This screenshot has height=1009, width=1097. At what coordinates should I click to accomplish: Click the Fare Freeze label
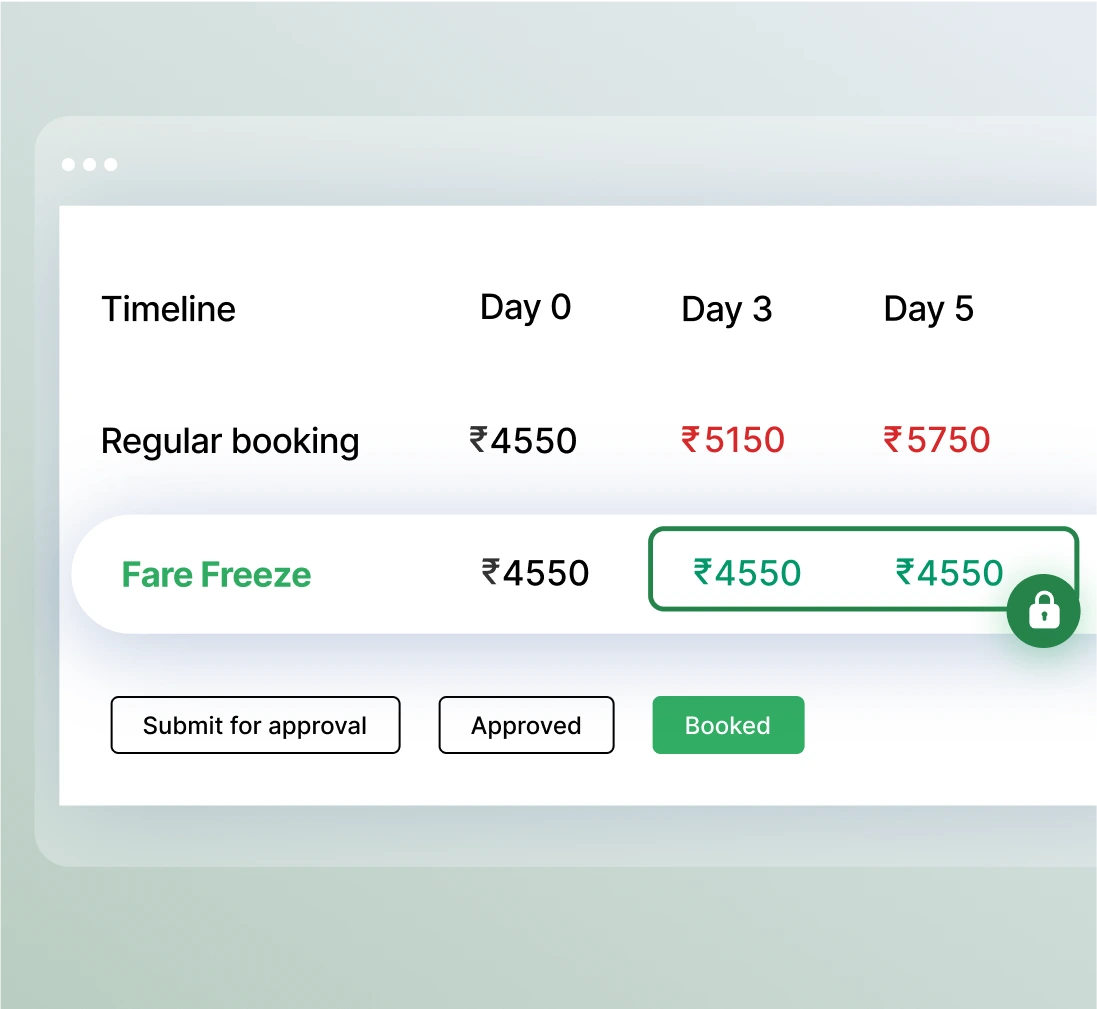216,575
